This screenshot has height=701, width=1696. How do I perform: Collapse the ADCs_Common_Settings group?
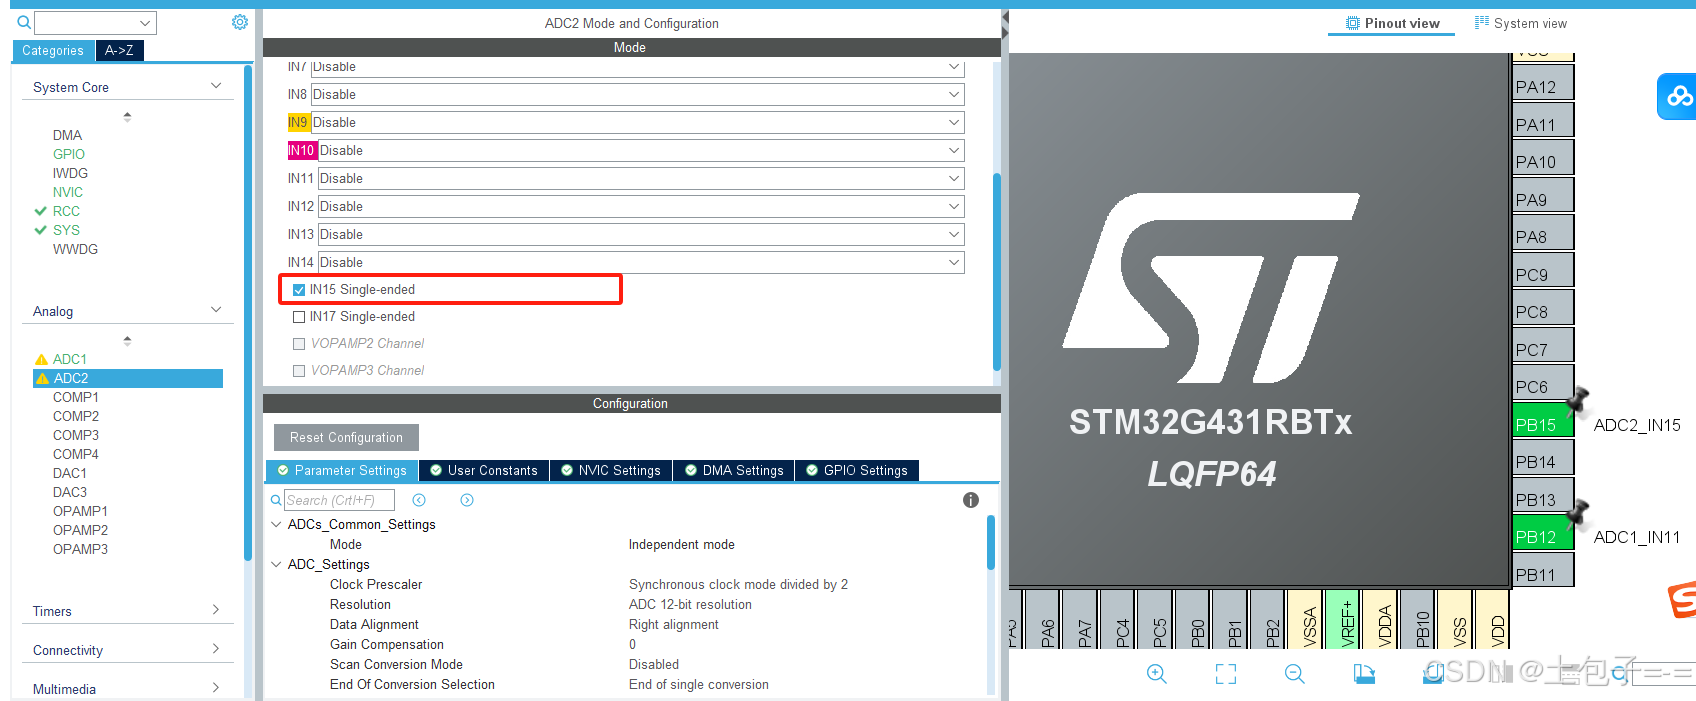(276, 524)
